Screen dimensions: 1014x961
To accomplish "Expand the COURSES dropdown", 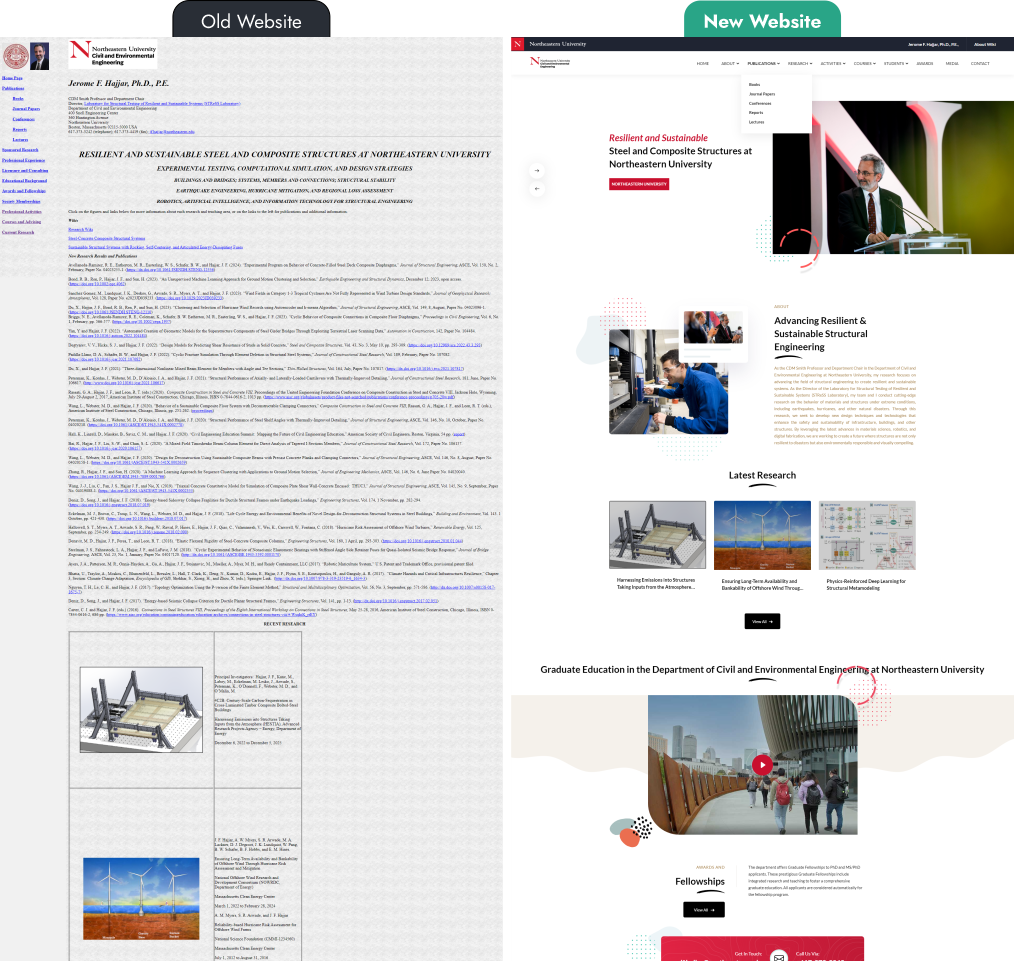I will (x=862, y=63).
